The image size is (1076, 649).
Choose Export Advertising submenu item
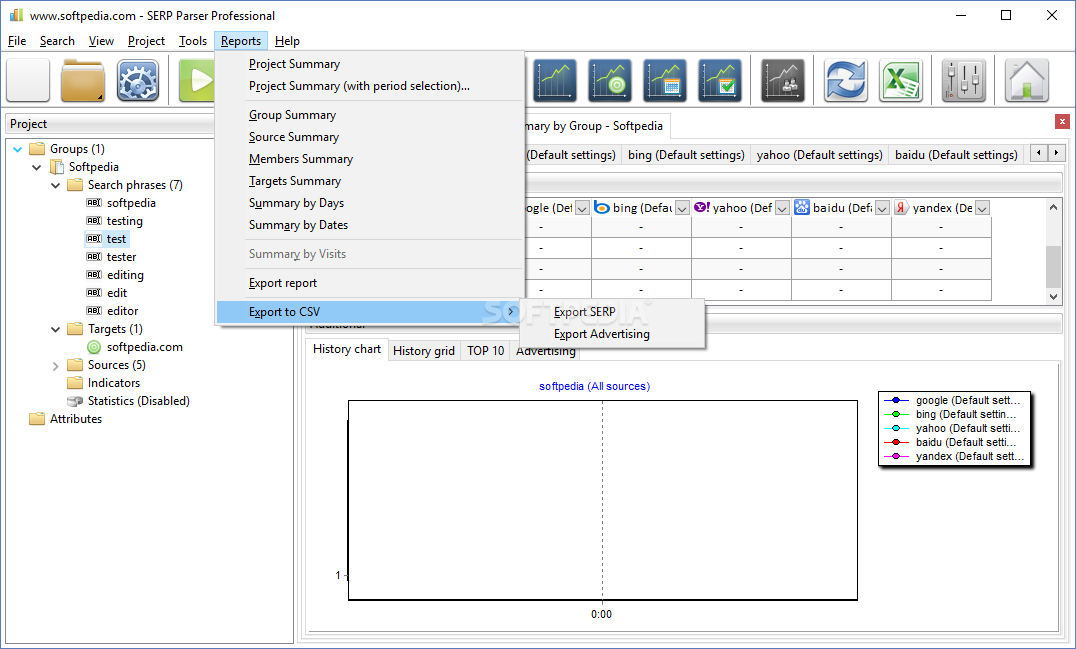tap(602, 334)
